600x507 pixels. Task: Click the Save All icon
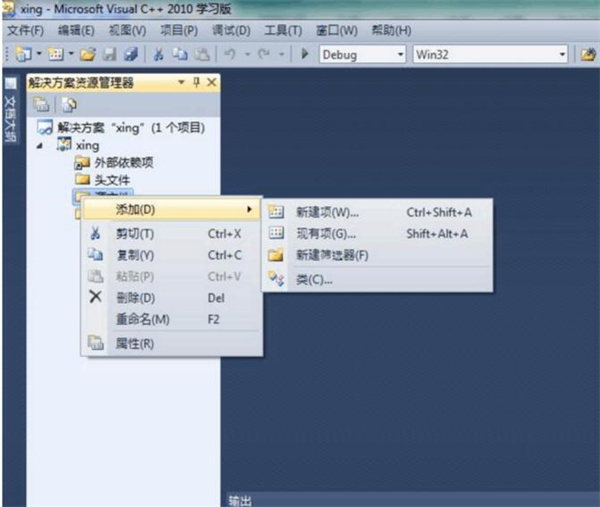pyautogui.click(x=131, y=54)
